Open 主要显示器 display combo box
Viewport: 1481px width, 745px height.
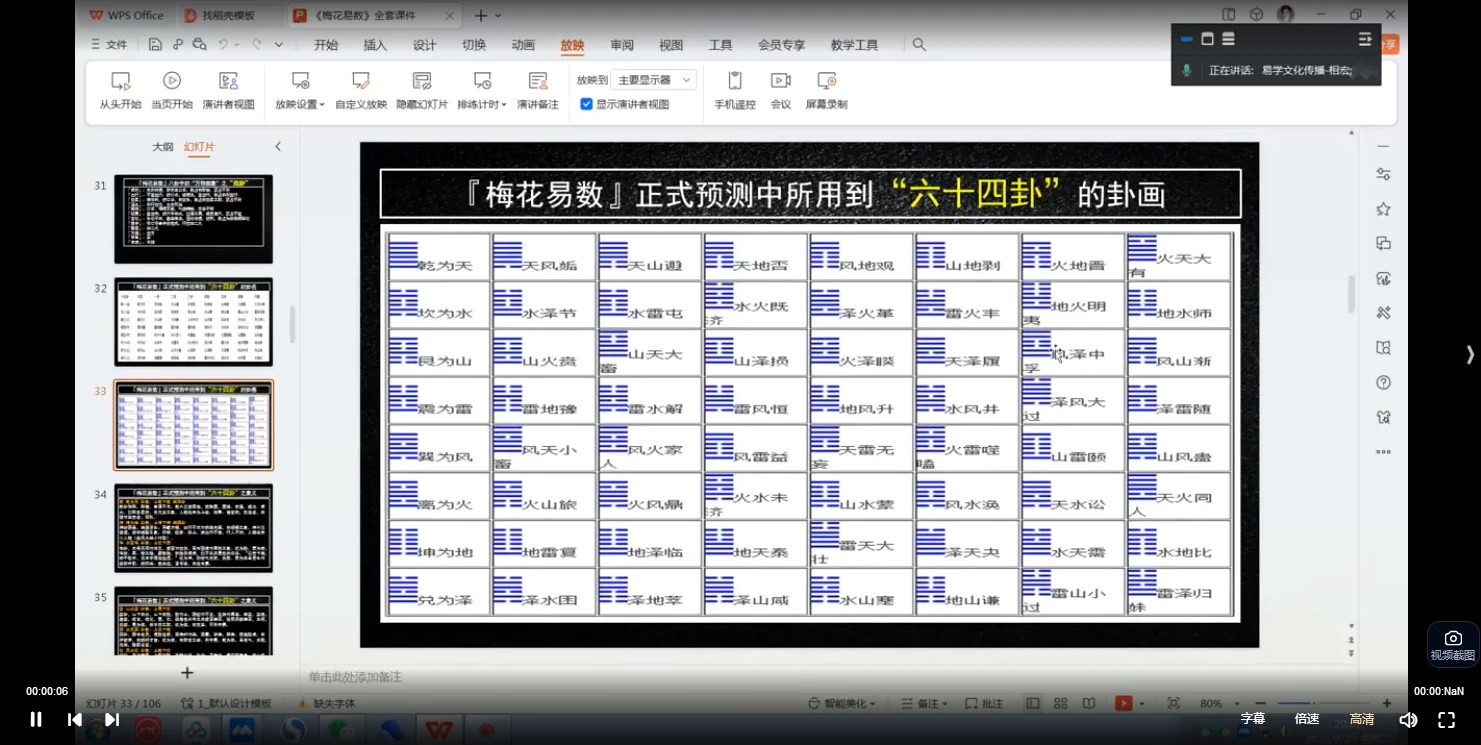(654, 79)
